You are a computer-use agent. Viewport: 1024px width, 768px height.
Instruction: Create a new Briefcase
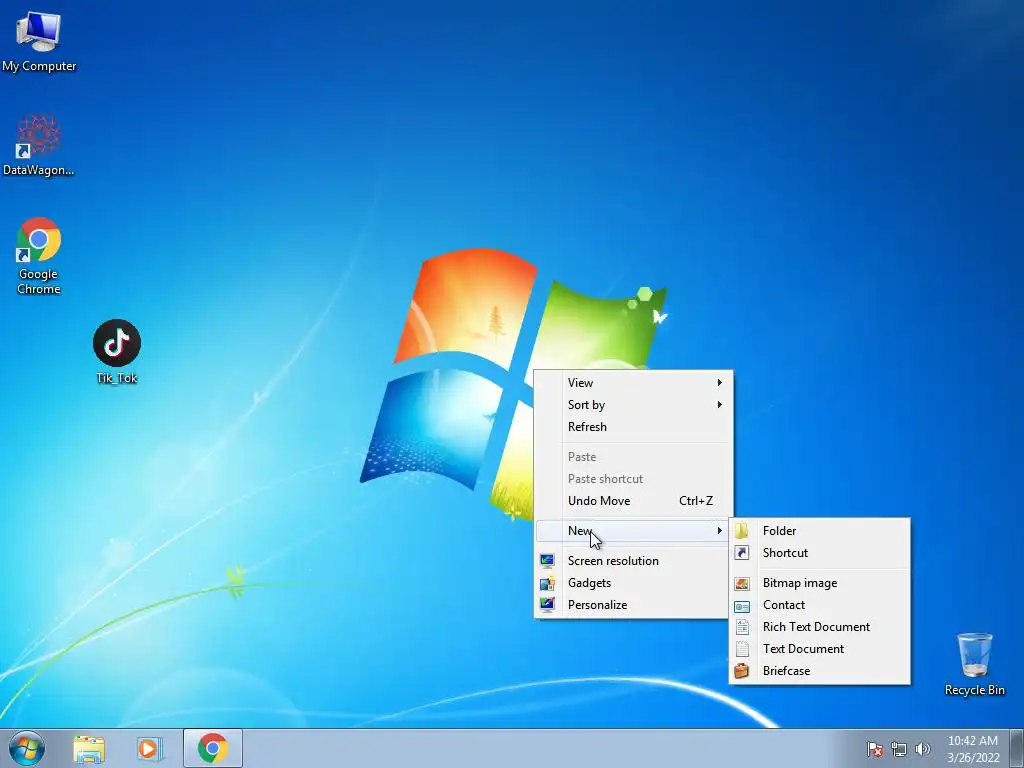(819, 671)
